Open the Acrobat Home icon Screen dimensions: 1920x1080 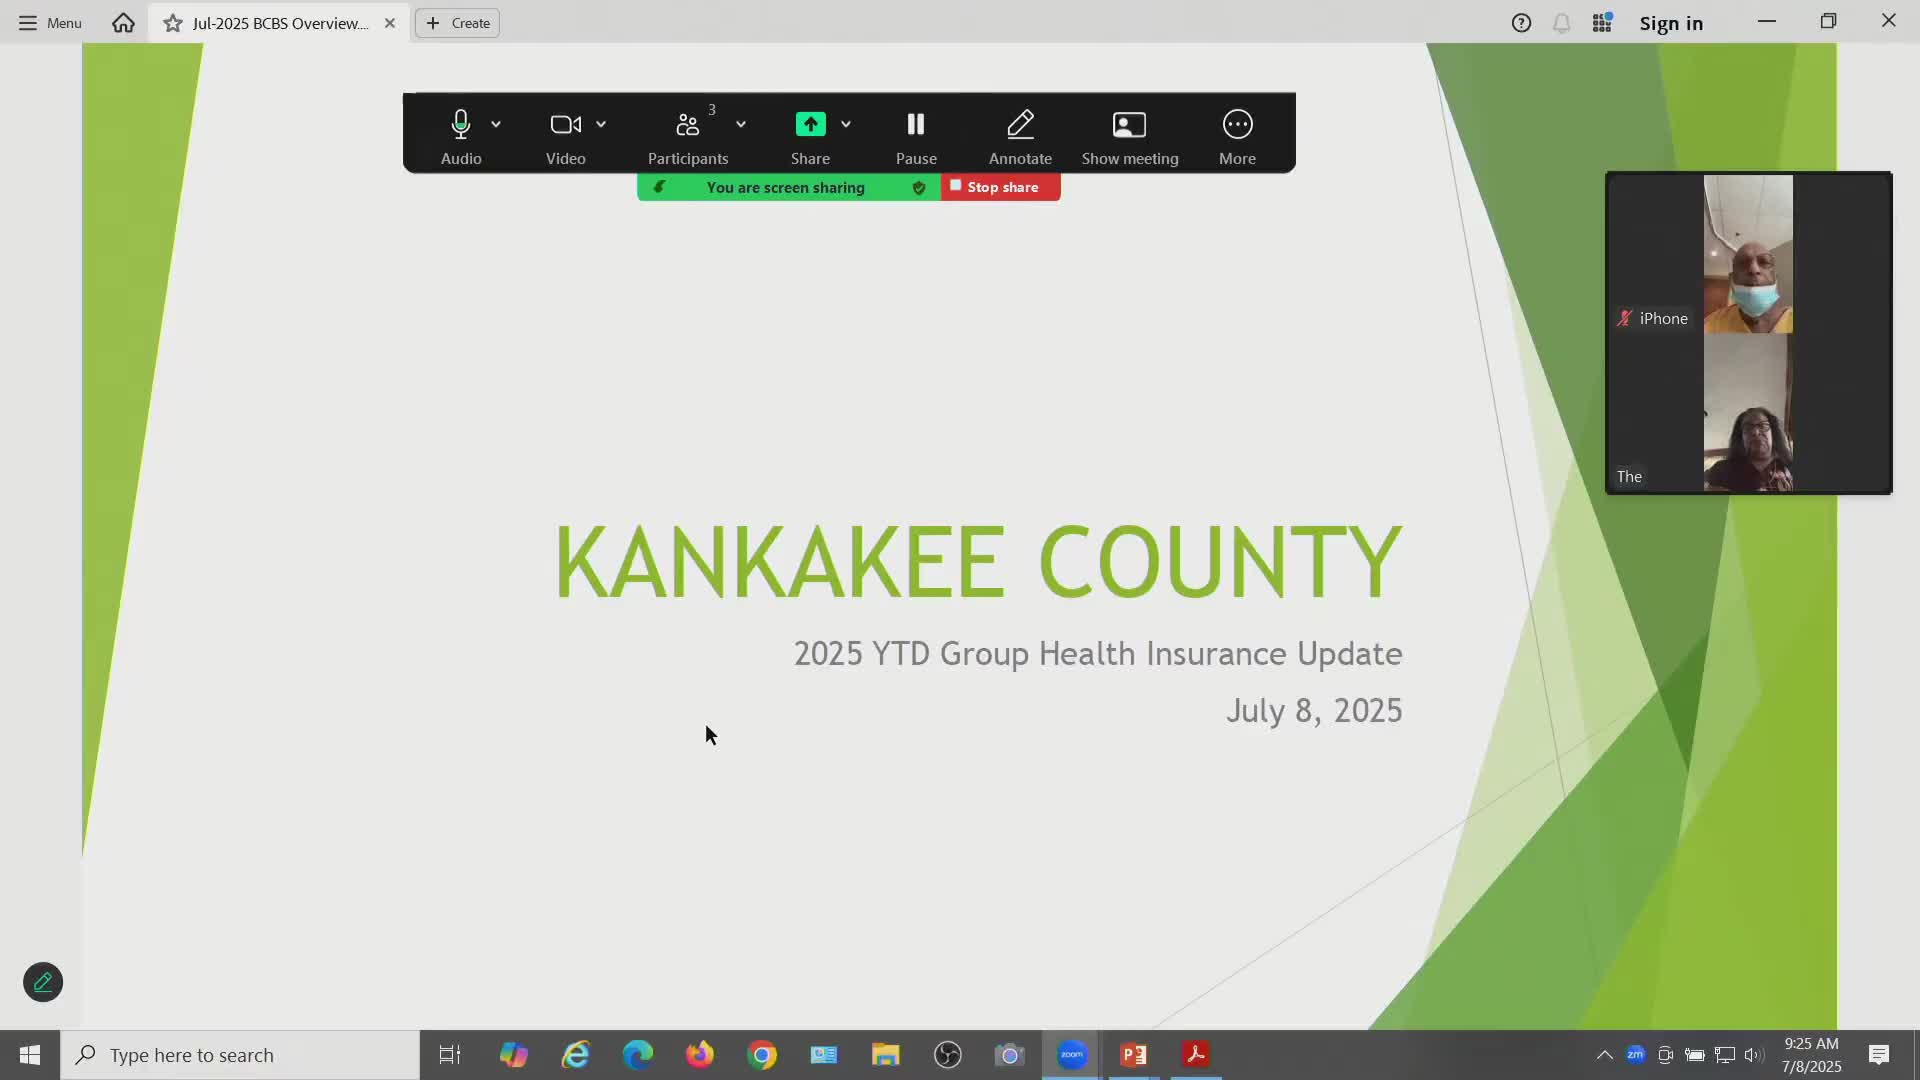123,22
